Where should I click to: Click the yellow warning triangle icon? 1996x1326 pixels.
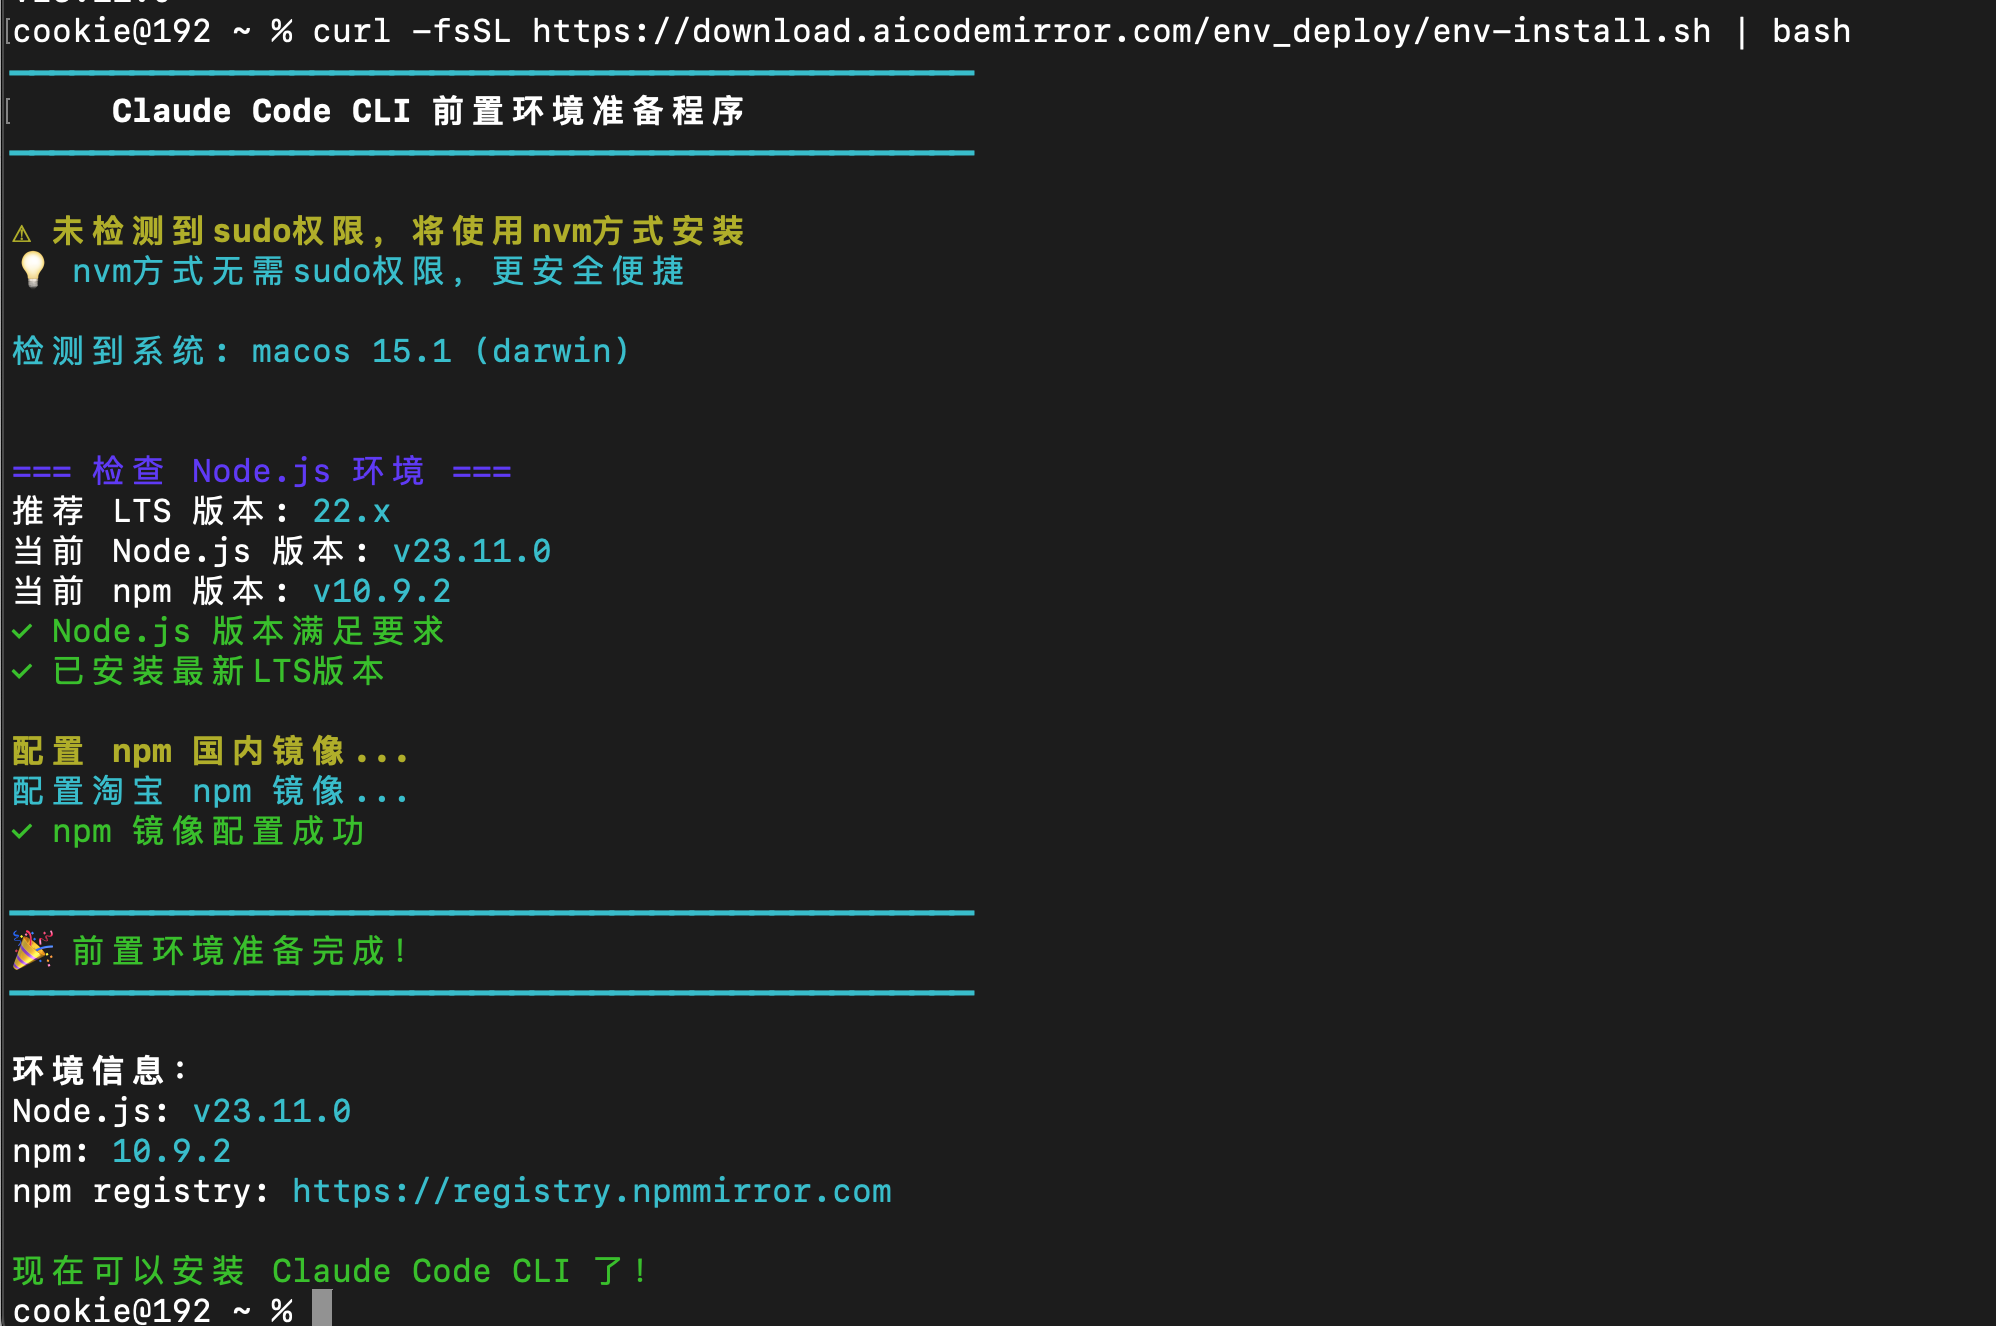tap(22, 234)
